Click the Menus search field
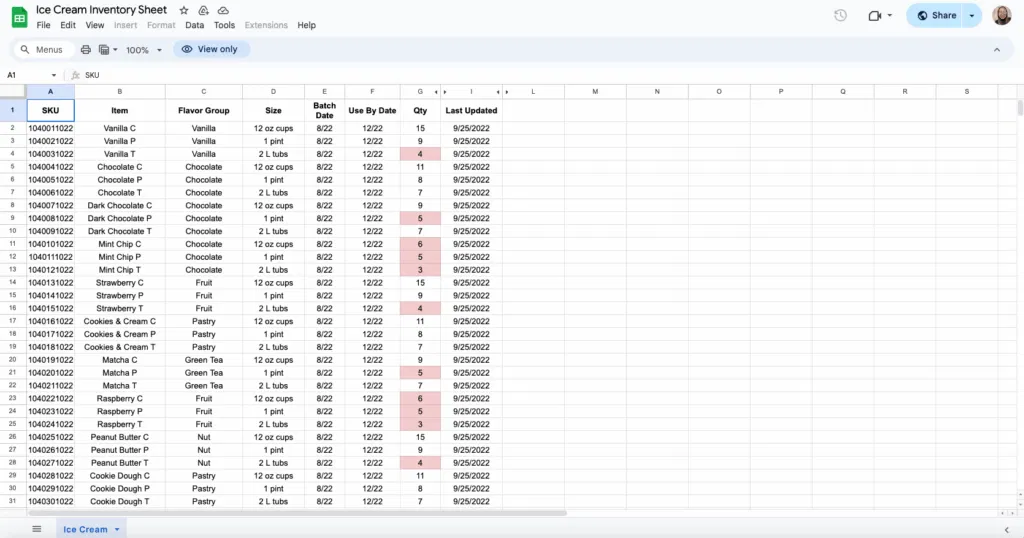 pos(42,50)
